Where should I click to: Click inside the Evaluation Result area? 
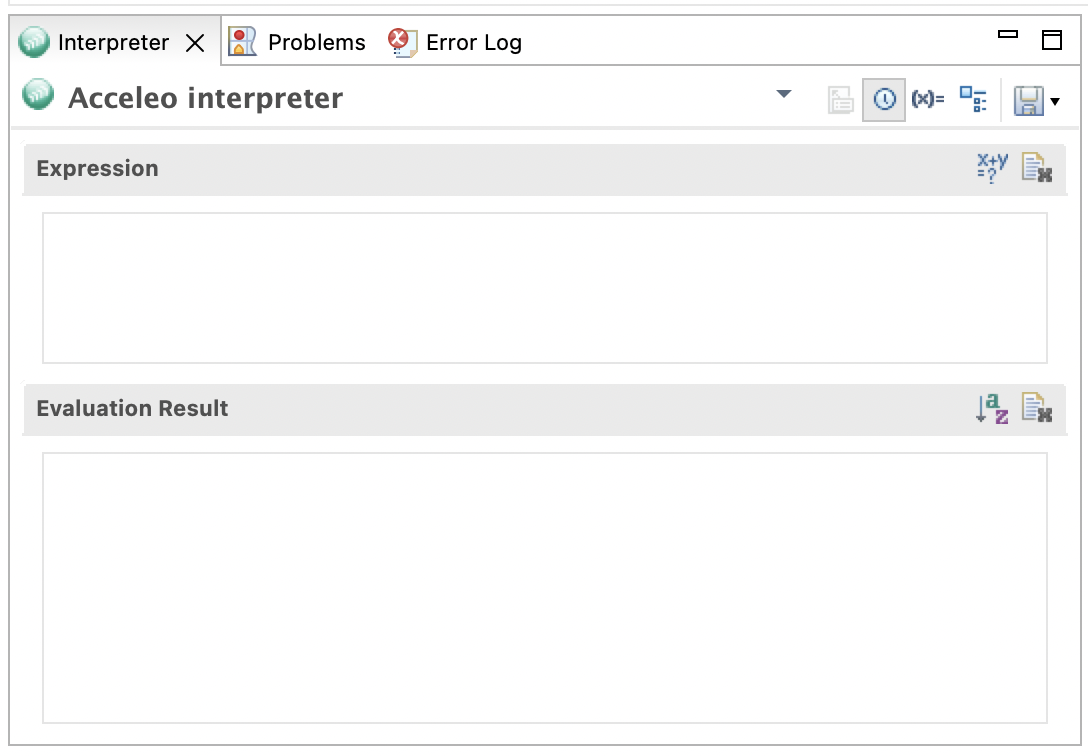click(x=544, y=587)
